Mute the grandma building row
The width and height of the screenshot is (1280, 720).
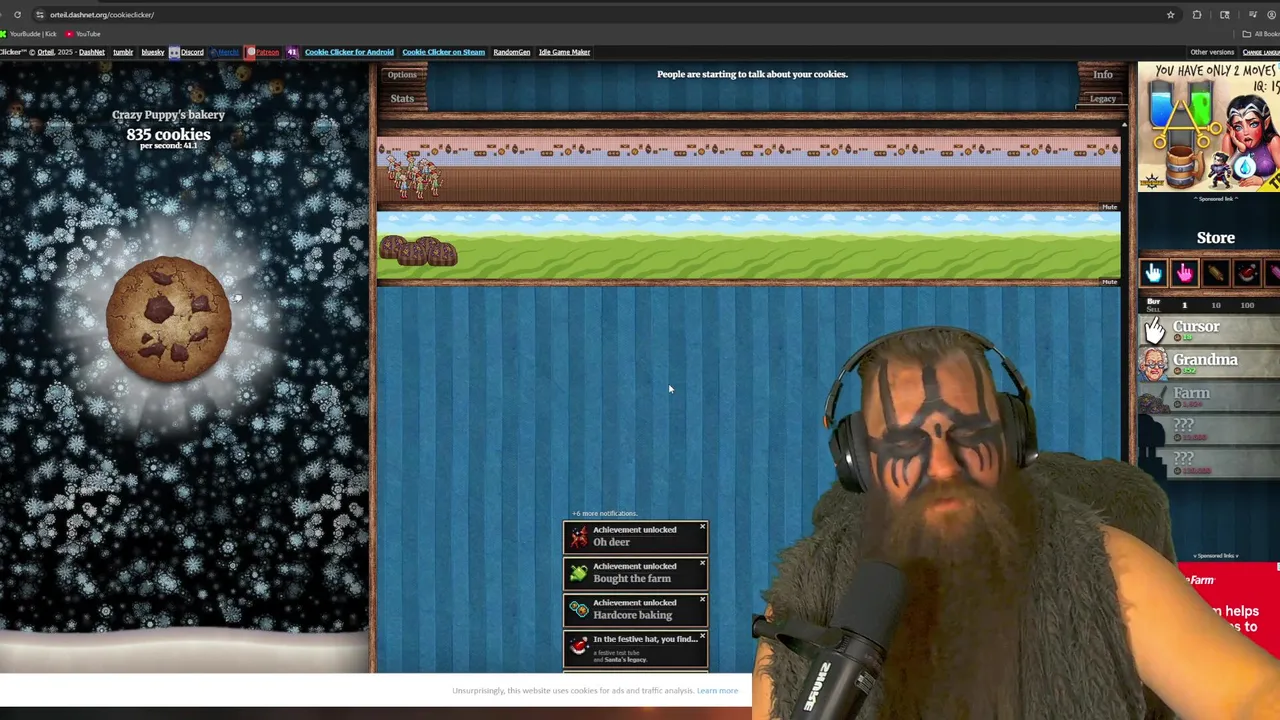coord(1109,207)
